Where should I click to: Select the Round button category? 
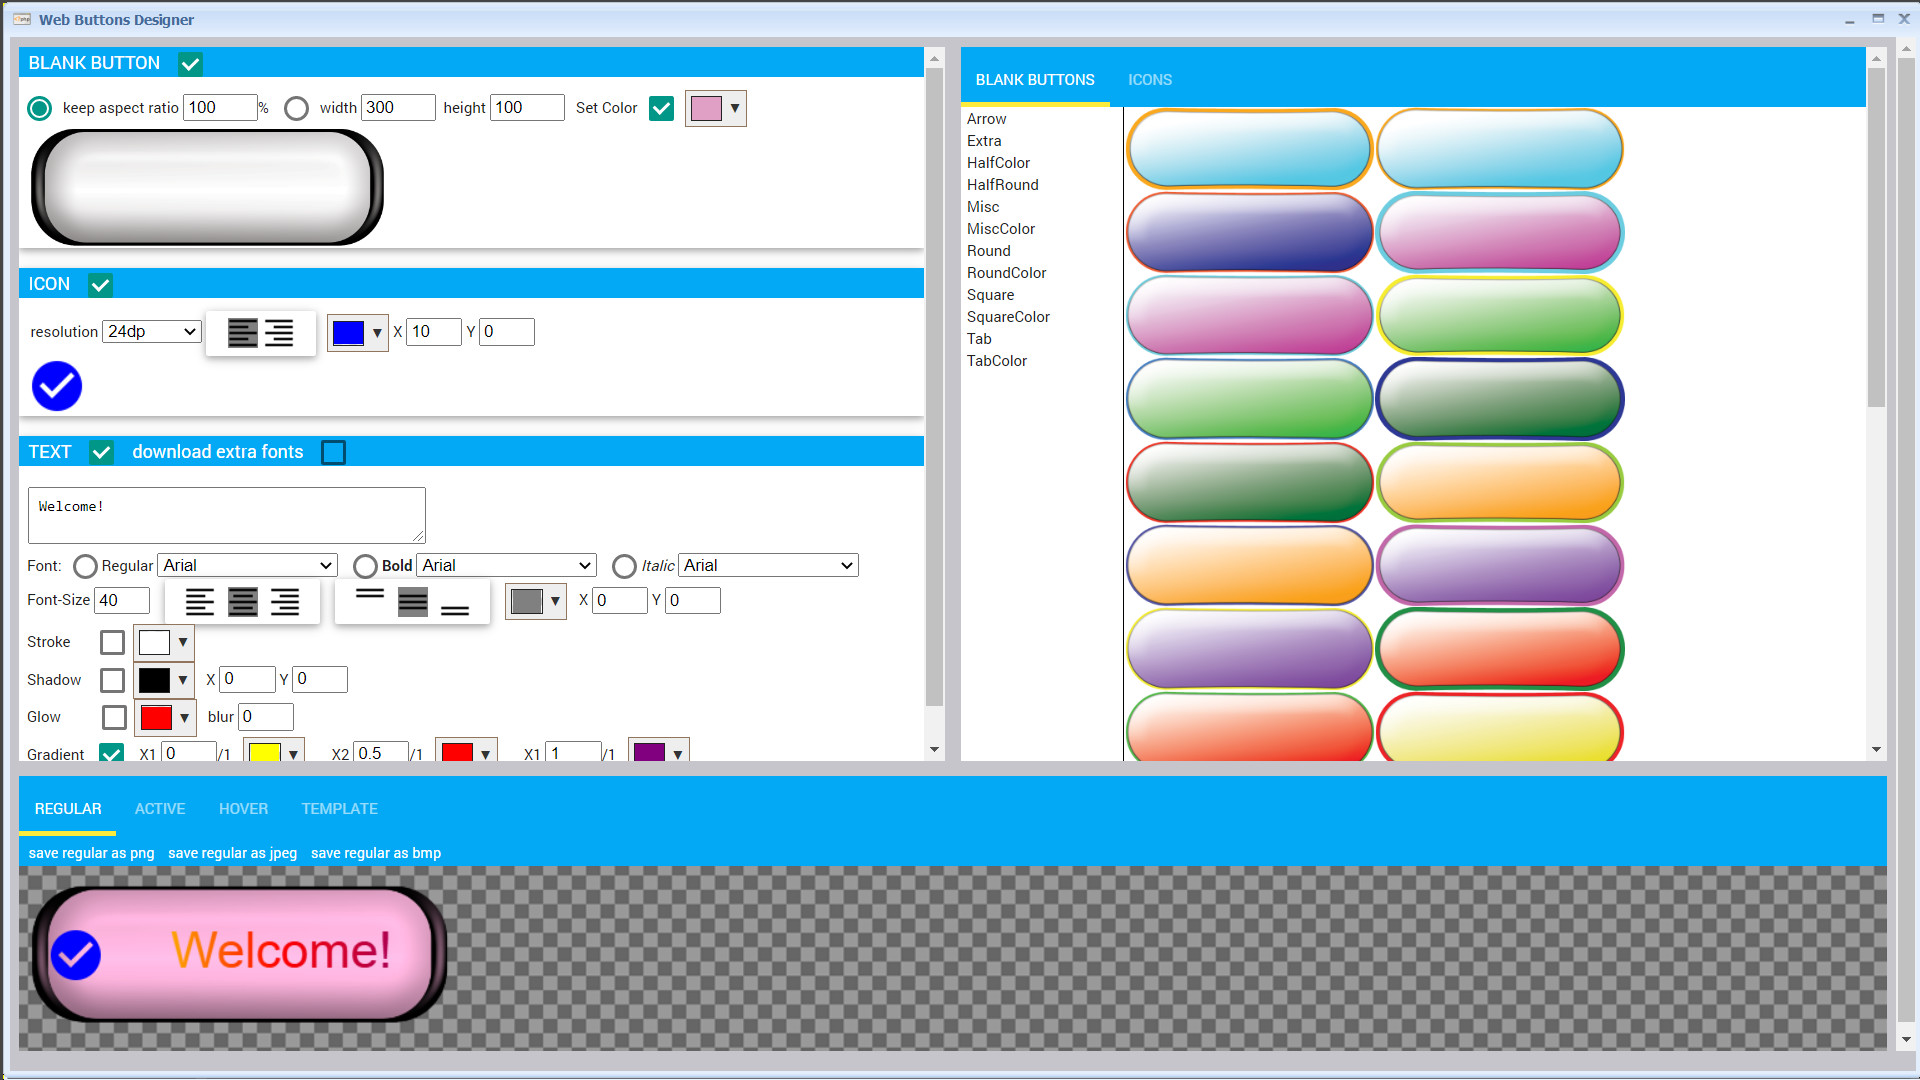[x=988, y=251]
